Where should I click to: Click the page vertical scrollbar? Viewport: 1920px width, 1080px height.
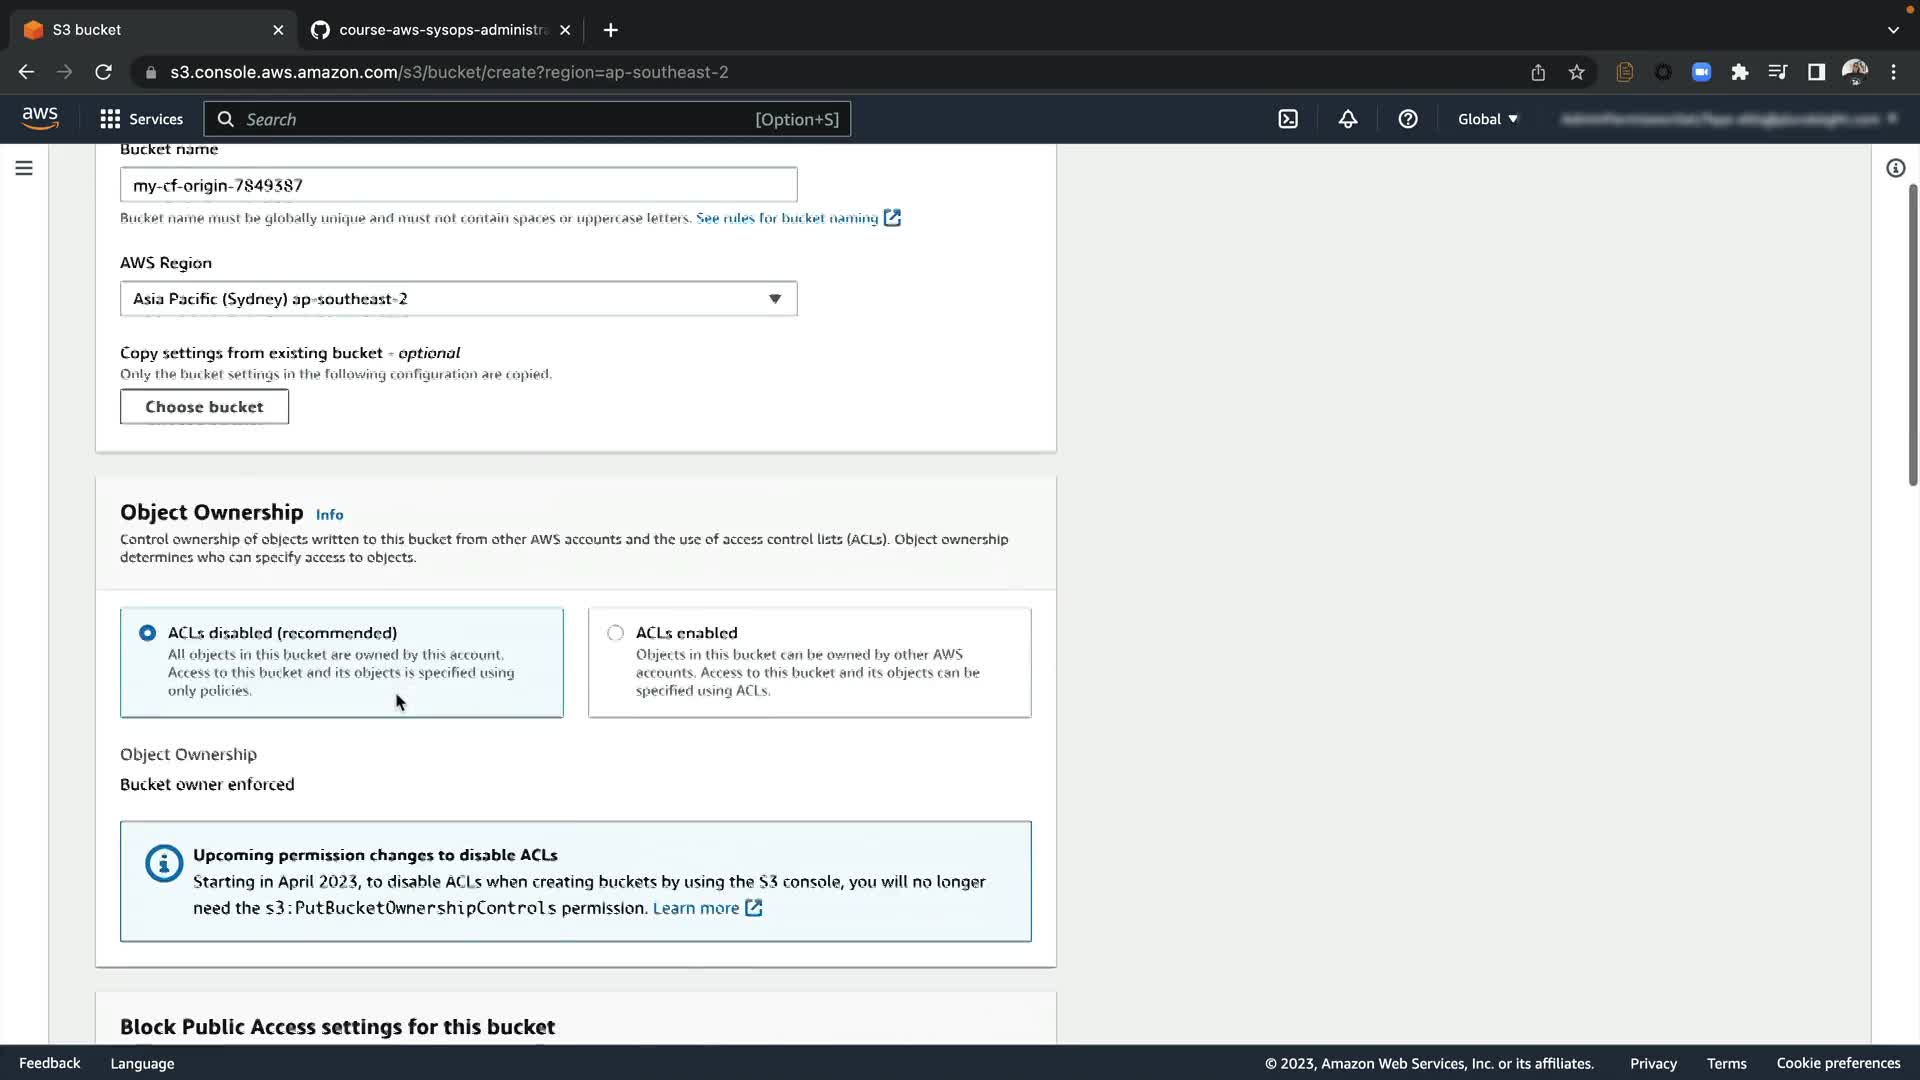(x=1912, y=335)
